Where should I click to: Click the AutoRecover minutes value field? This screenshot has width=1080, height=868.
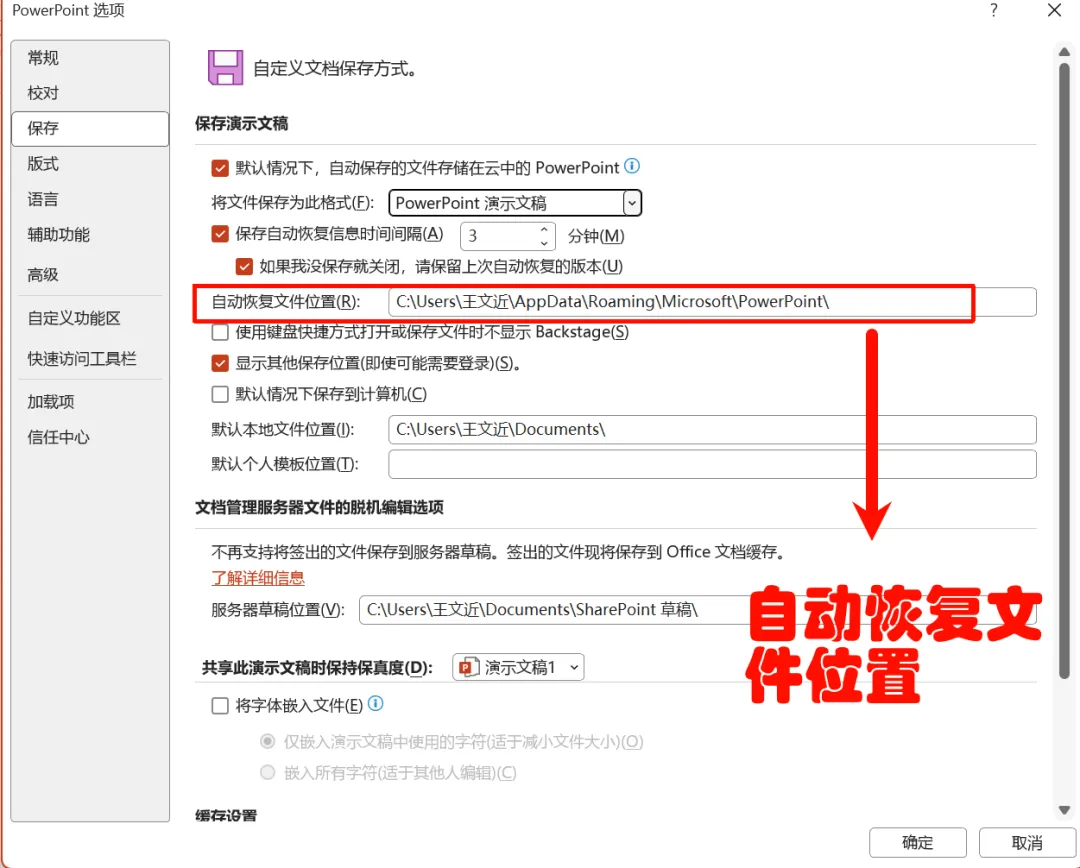499,236
